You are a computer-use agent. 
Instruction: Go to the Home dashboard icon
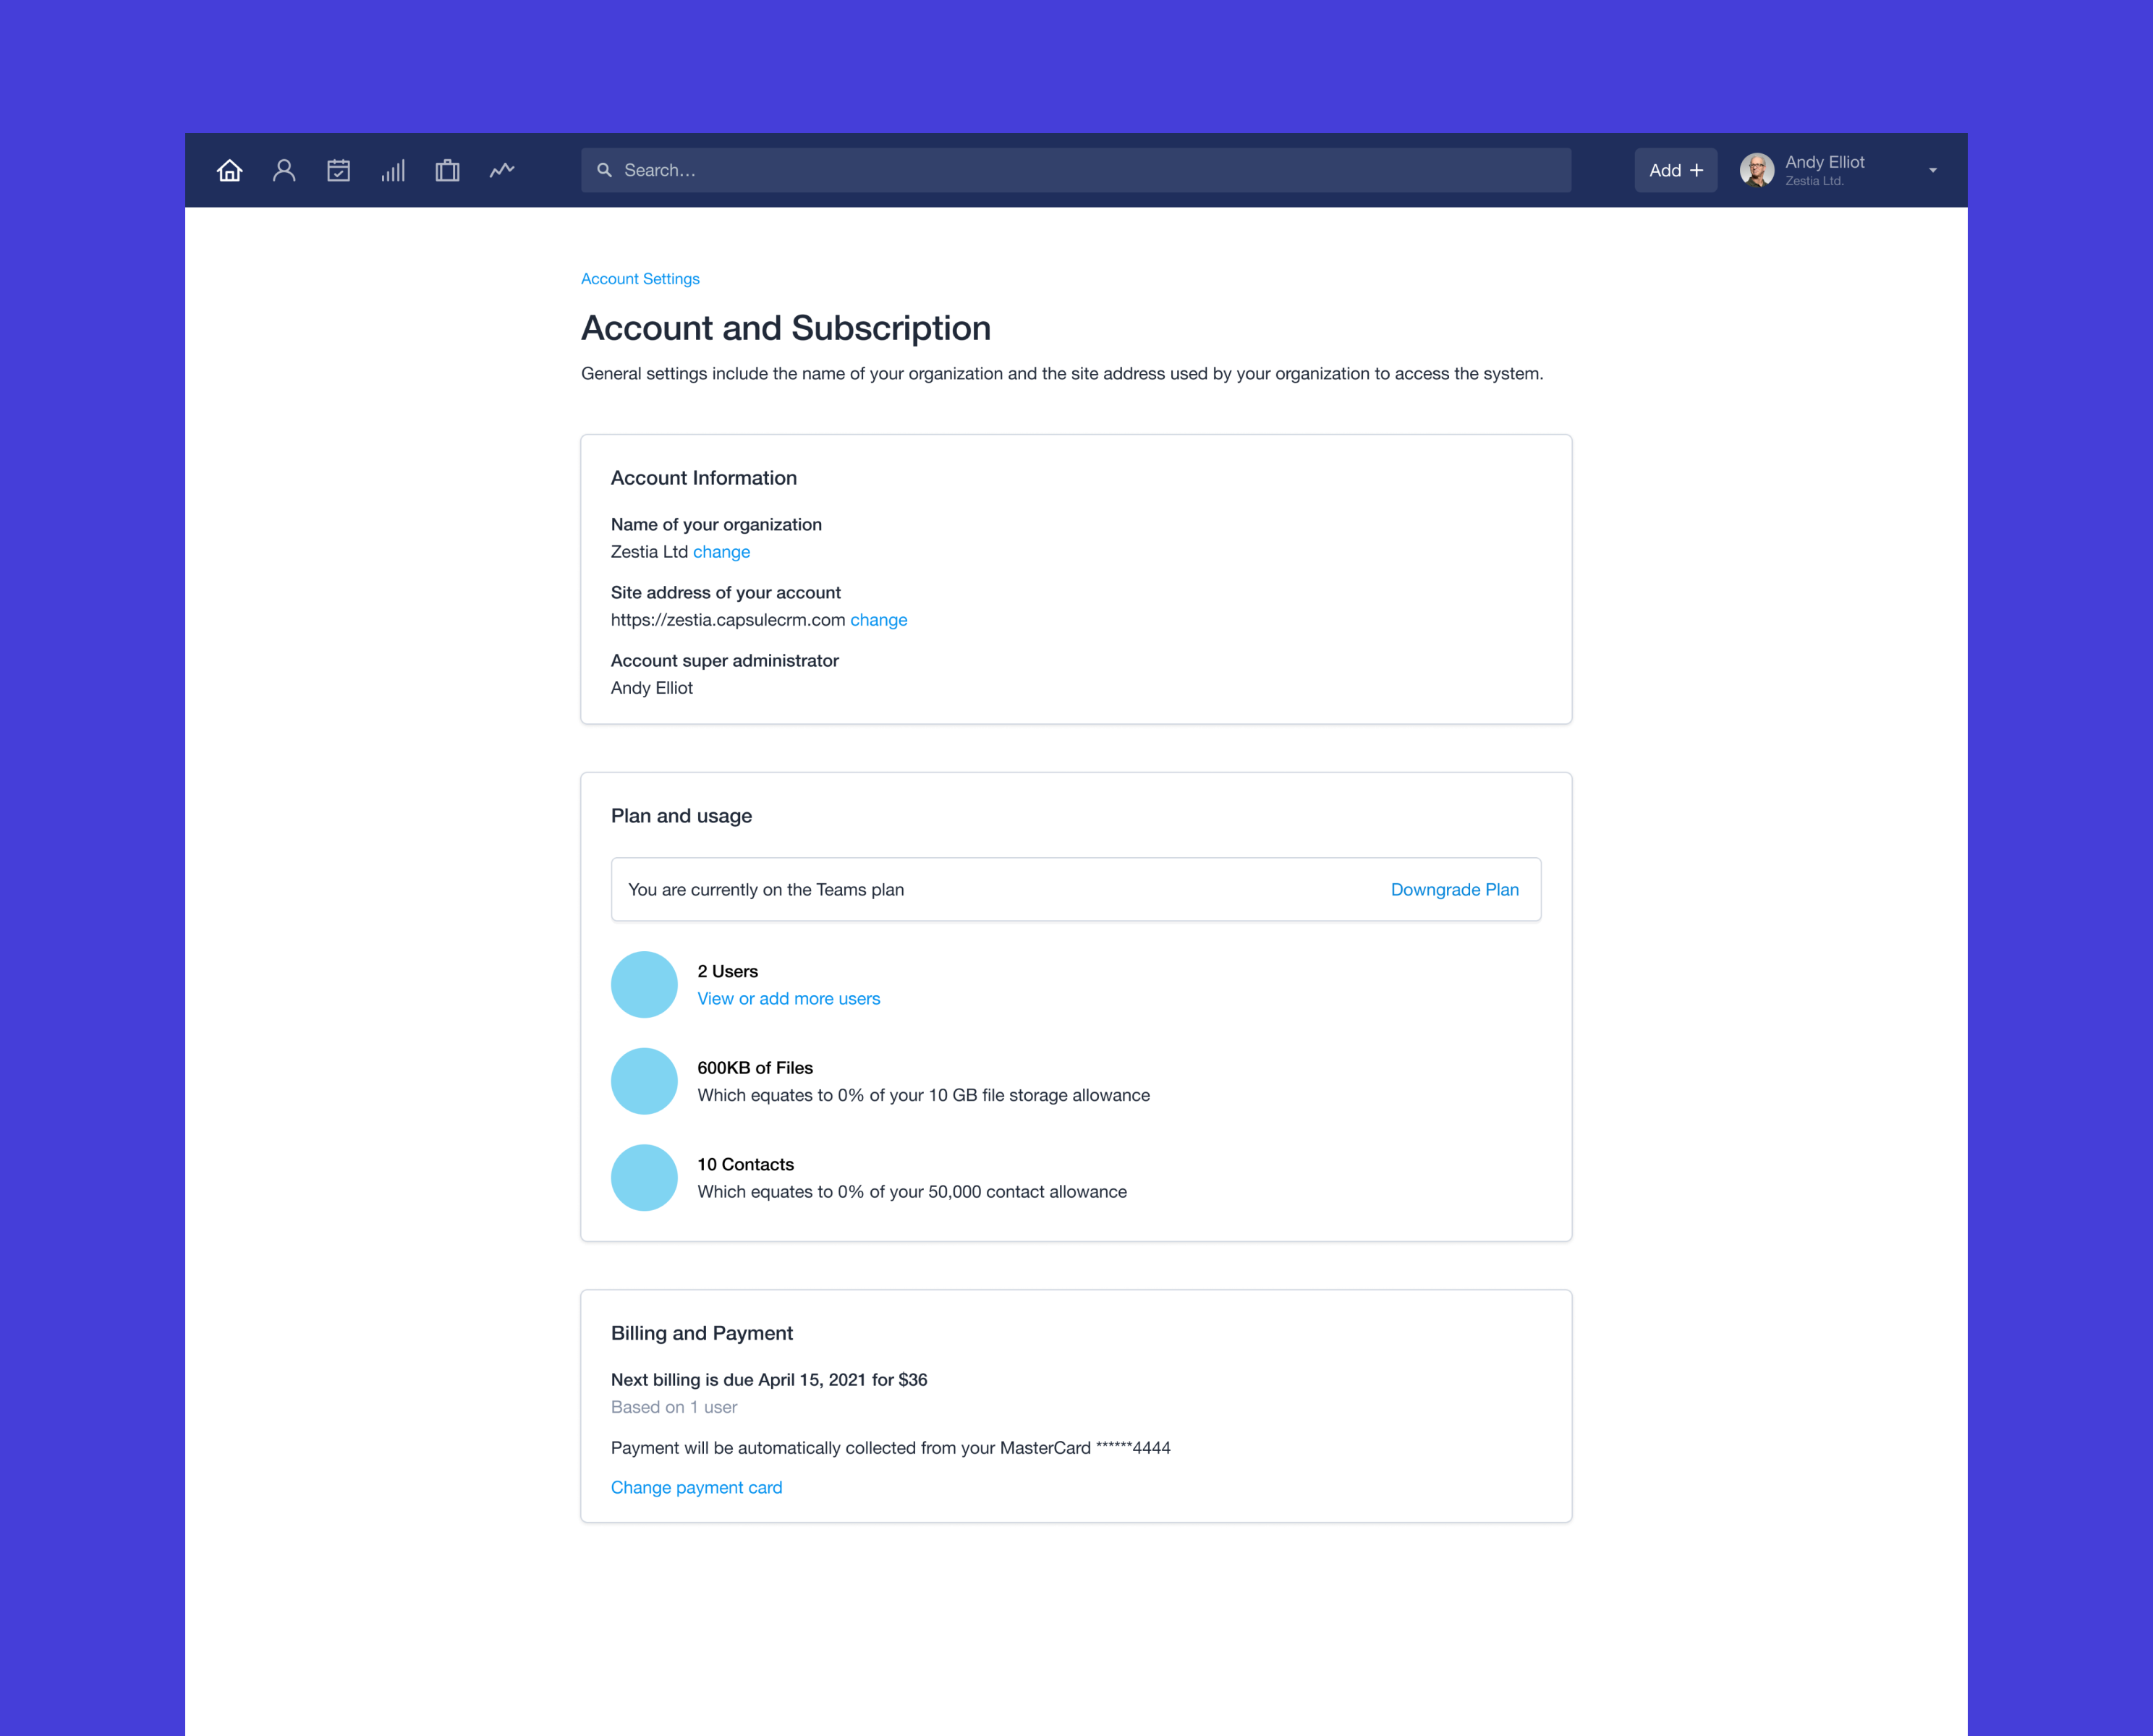pos(229,170)
